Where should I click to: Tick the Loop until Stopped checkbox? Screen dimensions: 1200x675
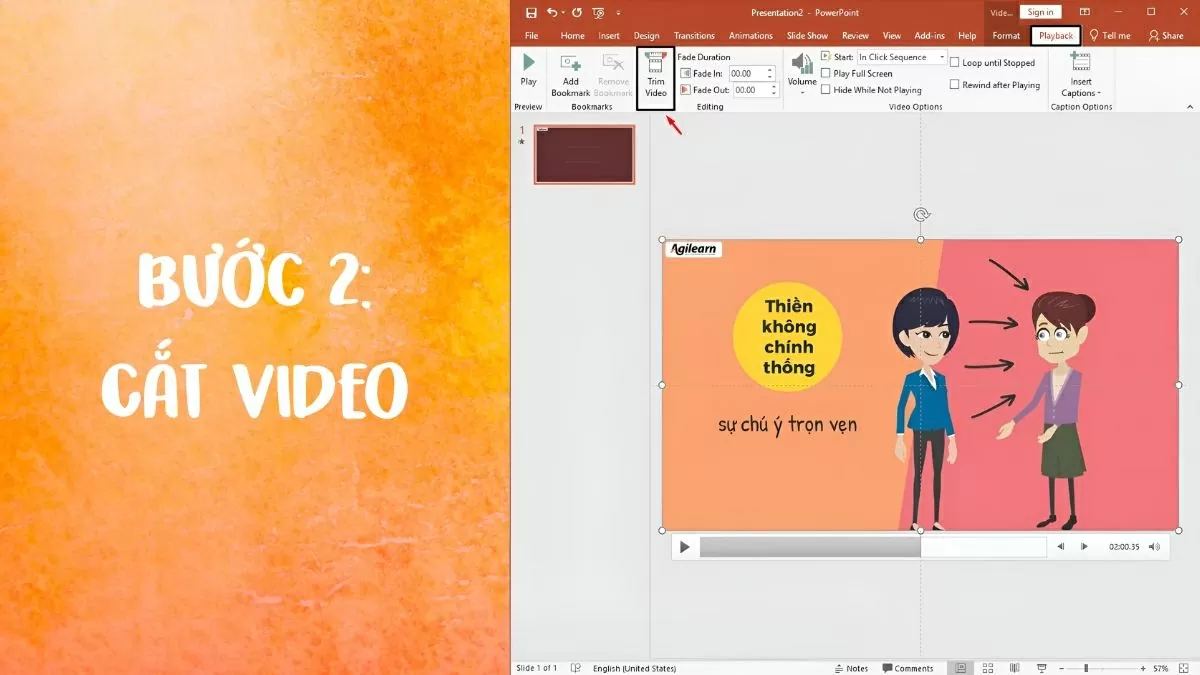954,63
